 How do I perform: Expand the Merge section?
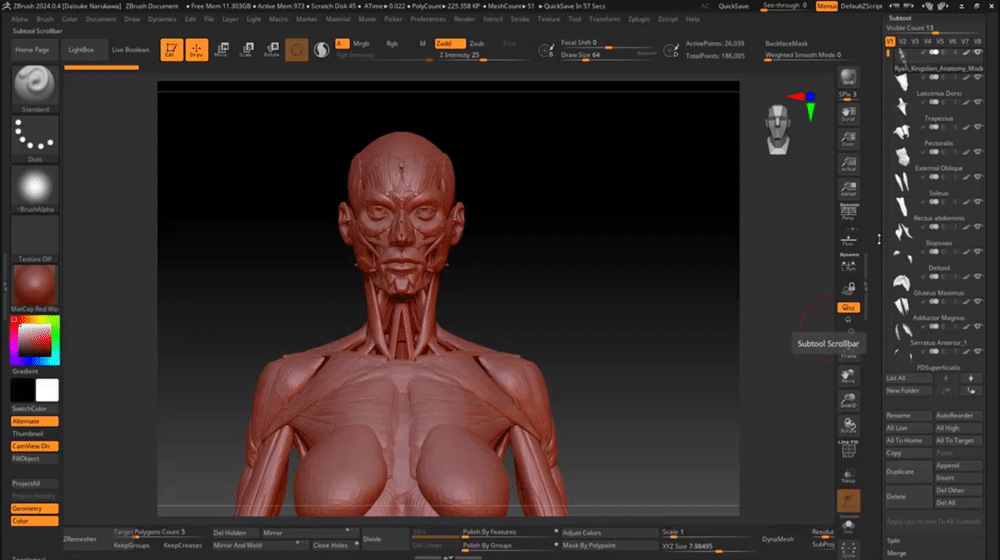[x=896, y=553]
